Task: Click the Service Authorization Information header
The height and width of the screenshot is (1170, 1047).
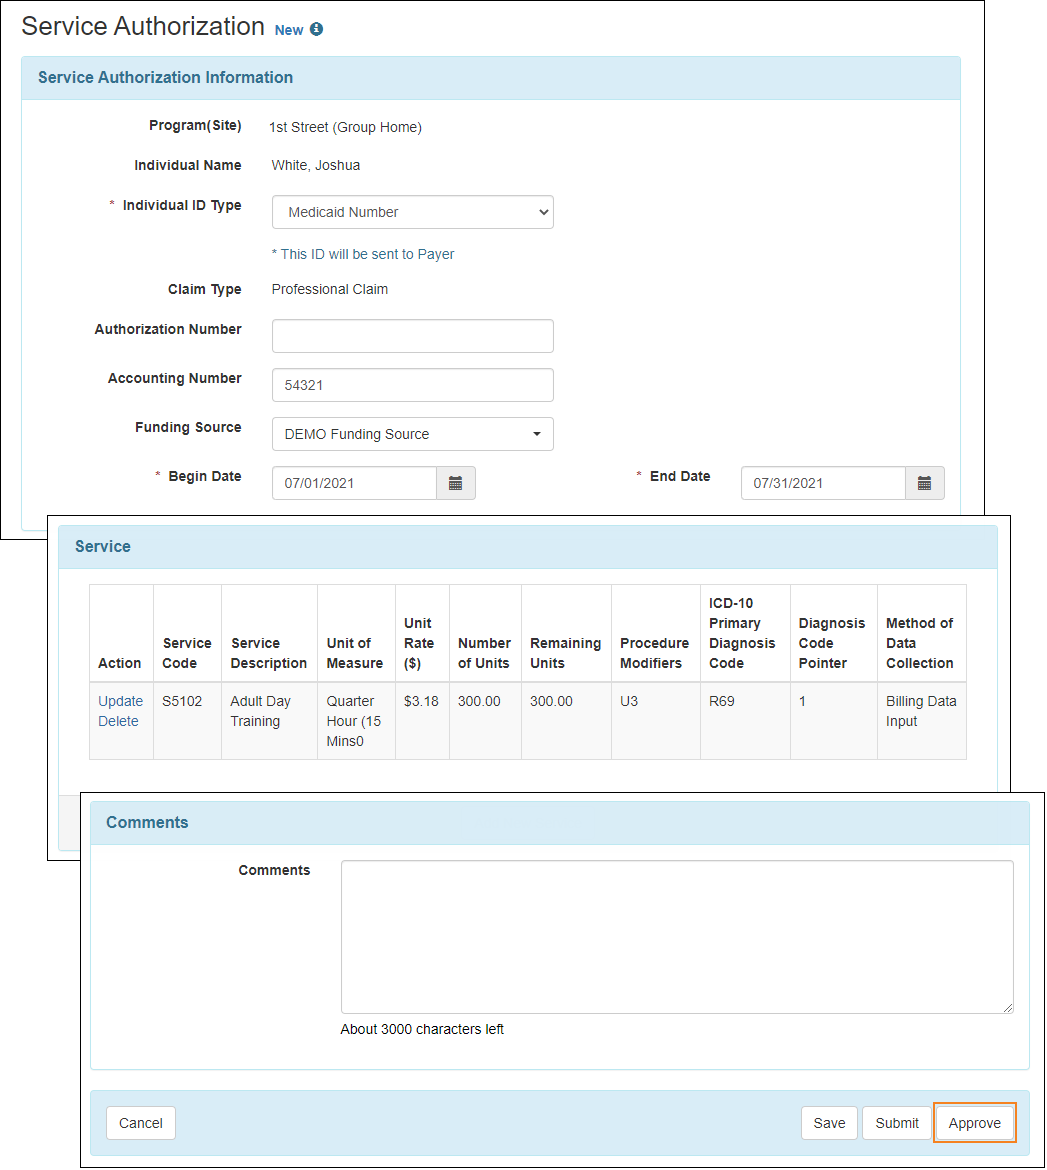Action: [x=165, y=77]
